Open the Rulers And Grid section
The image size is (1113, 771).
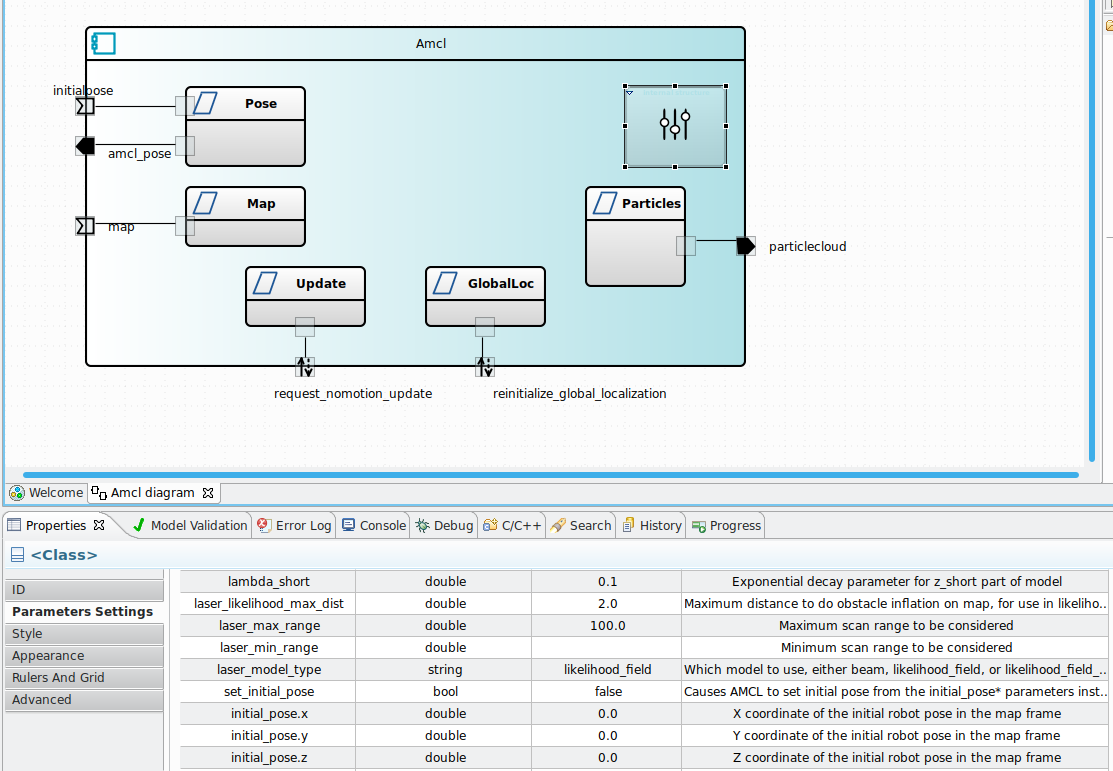[x=58, y=678]
